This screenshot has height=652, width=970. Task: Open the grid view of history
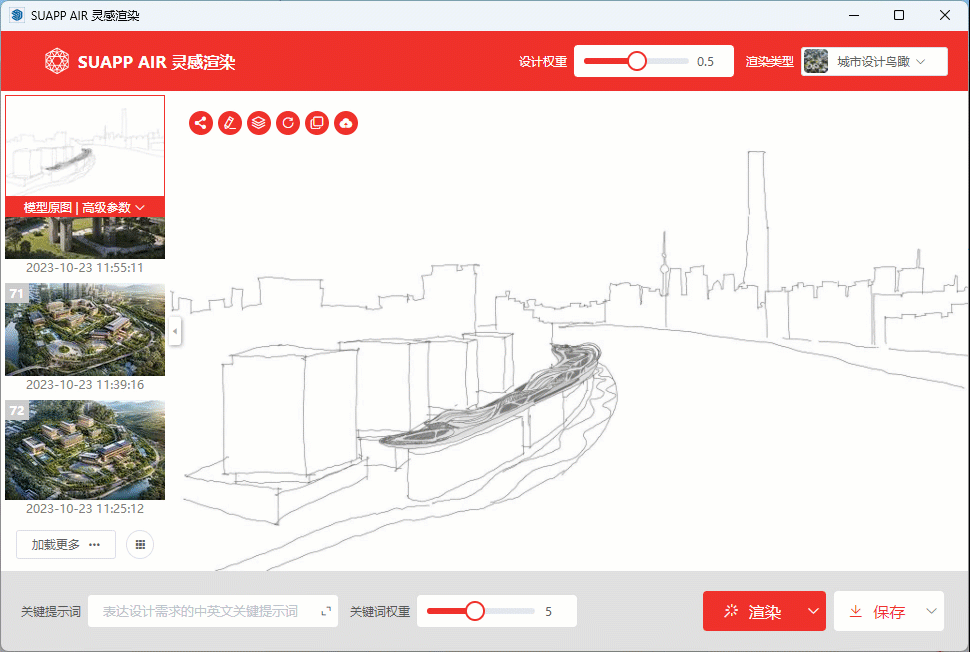pyautogui.click(x=140, y=544)
